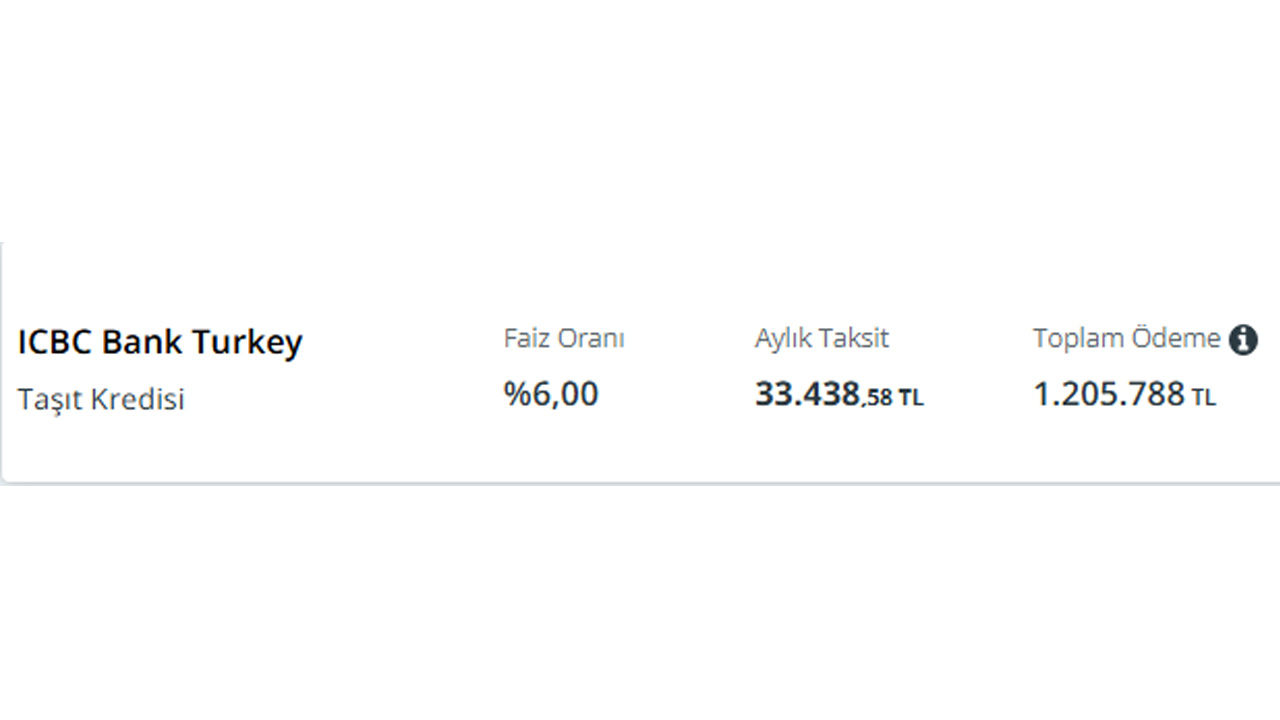1280x720 pixels.
Task: Click the word Taşıt in the subtitle
Action: [x=50, y=400]
